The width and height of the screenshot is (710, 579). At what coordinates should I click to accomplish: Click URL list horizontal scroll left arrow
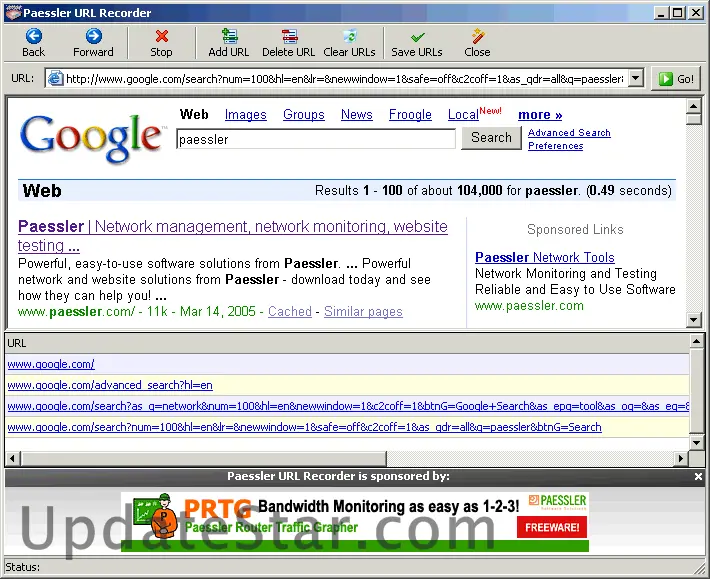[12, 458]
